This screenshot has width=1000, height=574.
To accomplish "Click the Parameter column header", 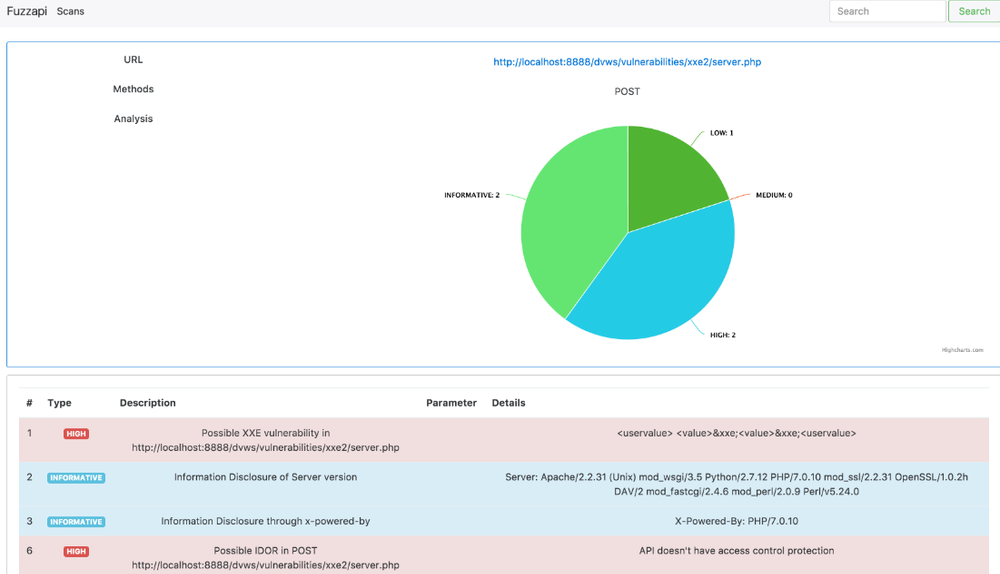I will [x=451, y=402].
